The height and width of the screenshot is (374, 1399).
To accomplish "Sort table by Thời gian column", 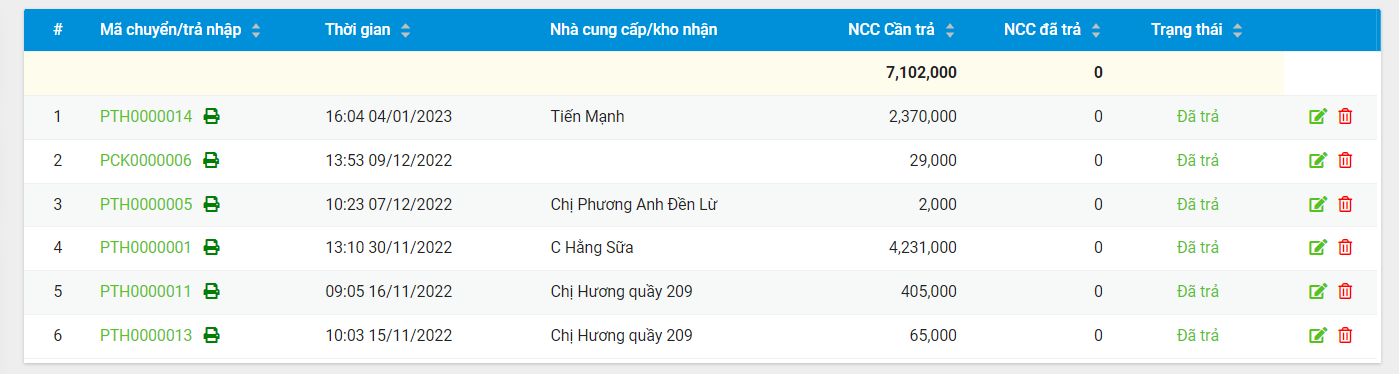I will (x=405, y=31).
